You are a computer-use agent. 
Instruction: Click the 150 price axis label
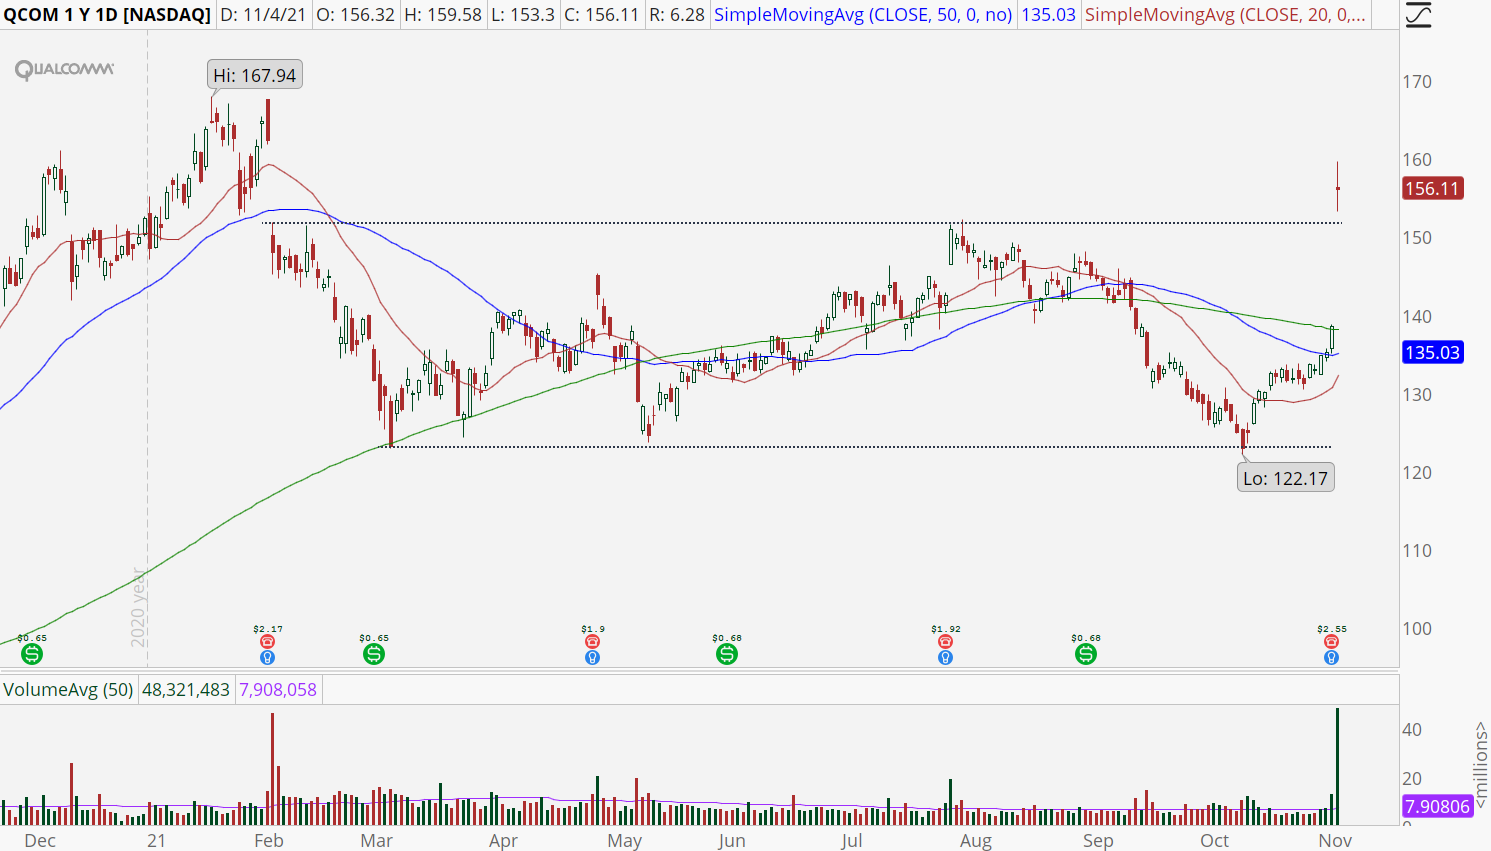1417,237
